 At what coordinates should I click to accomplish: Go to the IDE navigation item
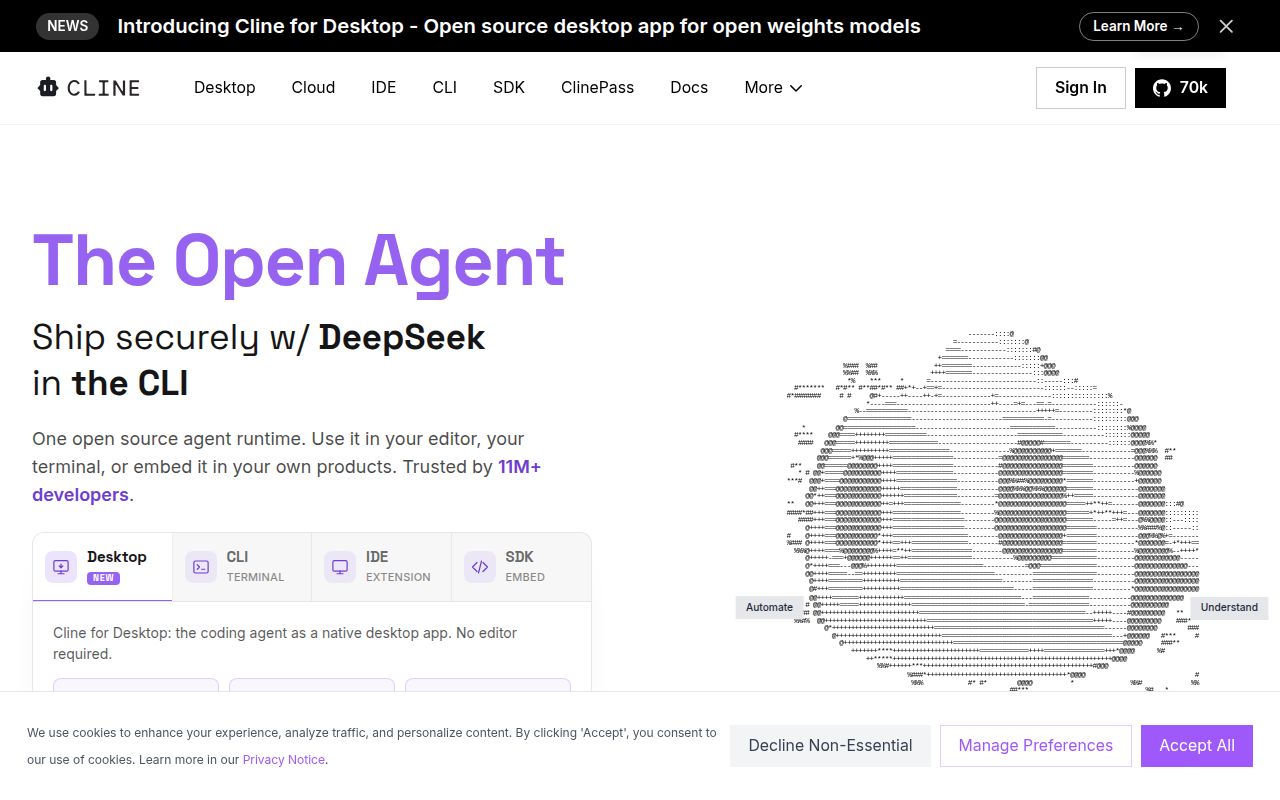pyautogui.click(x=383, y=88)
